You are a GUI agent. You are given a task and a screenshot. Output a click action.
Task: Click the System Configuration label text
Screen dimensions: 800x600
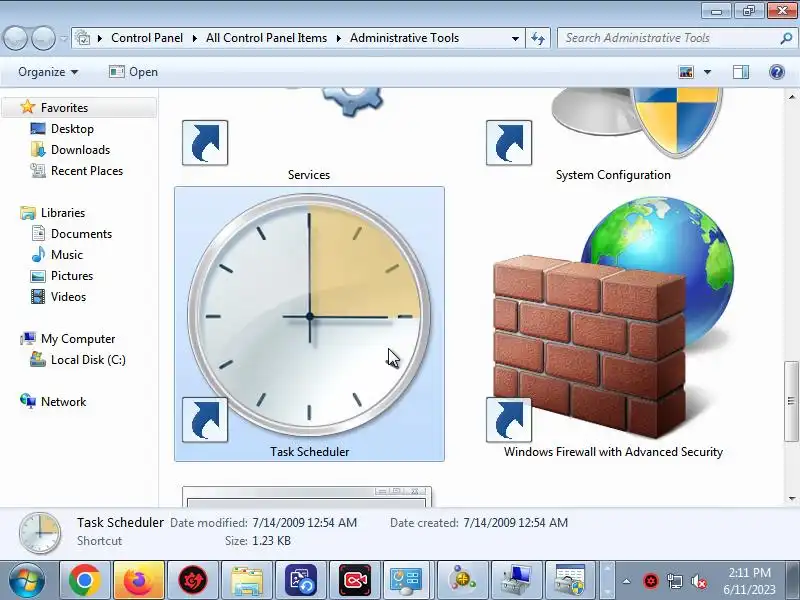[613, 174]
